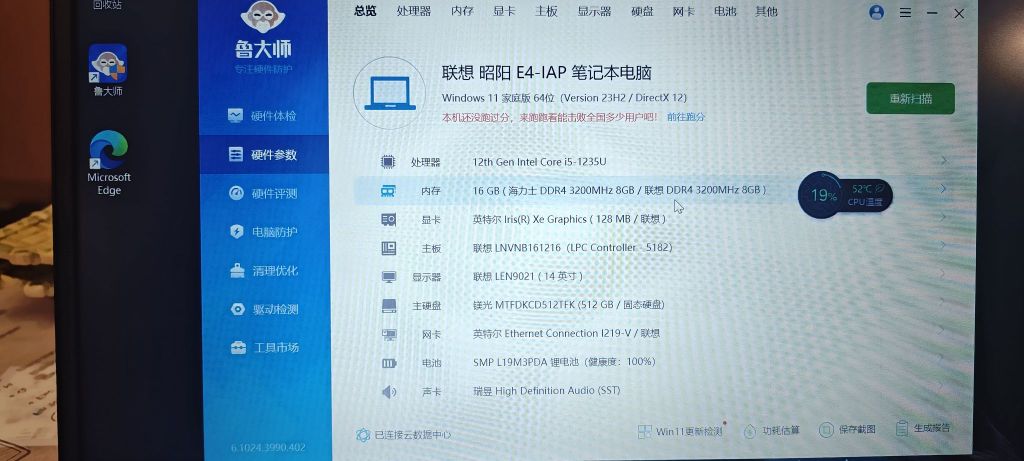Follow the 前往跑分 link
The width and height of the screenshot is (1024, 461).
click(x=686, y=118)
